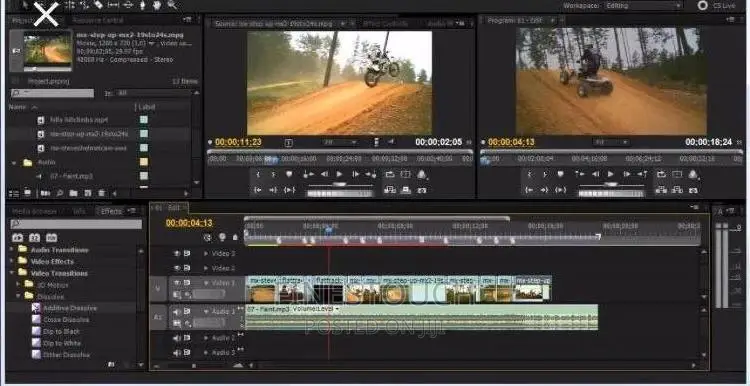Click the Lift button in the Program monitor
Screen dimensions: 750x386
click(662, 190)
